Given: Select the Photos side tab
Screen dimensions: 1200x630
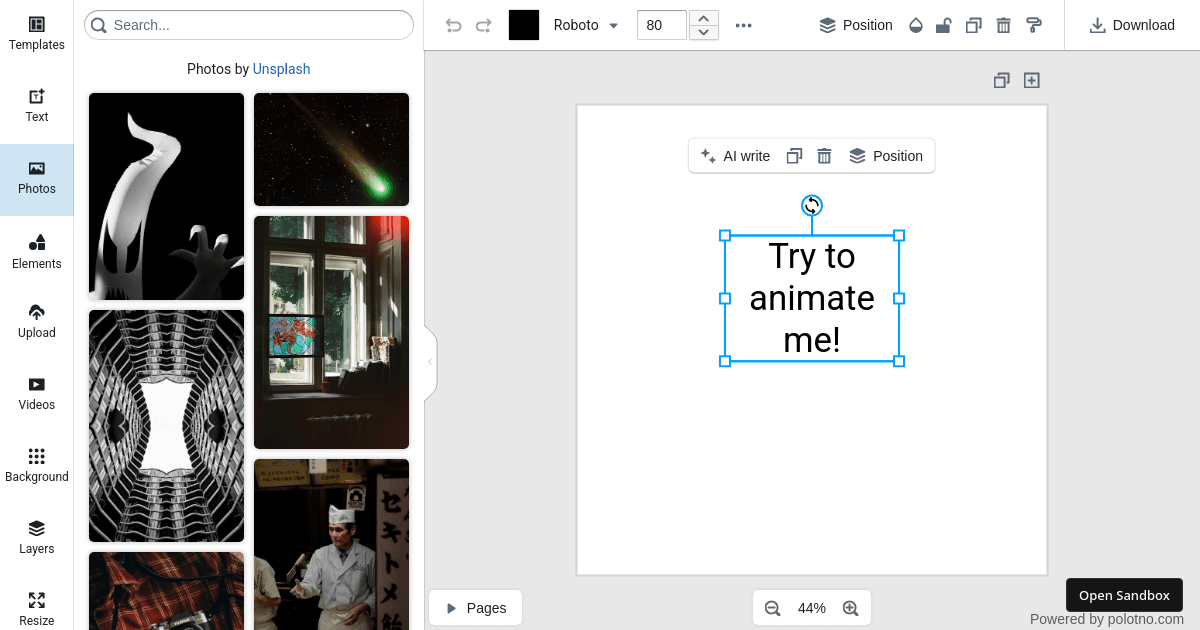Looking at the screenshot, I should pos(36,178).
